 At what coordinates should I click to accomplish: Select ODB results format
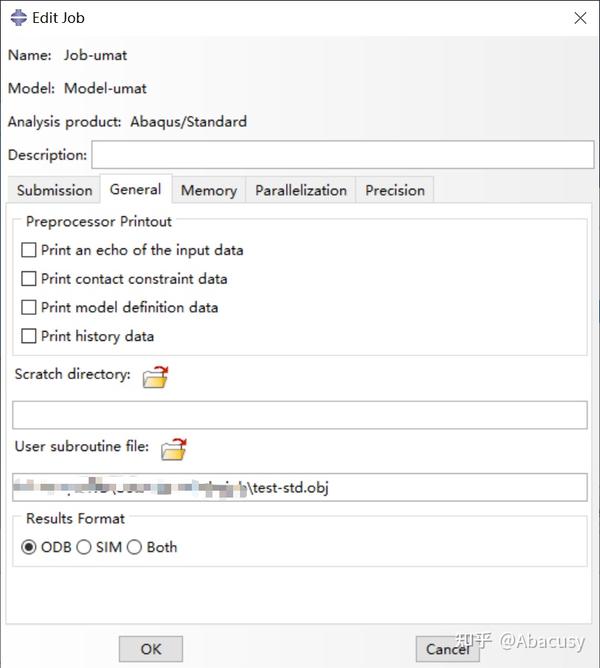[29, 547]
